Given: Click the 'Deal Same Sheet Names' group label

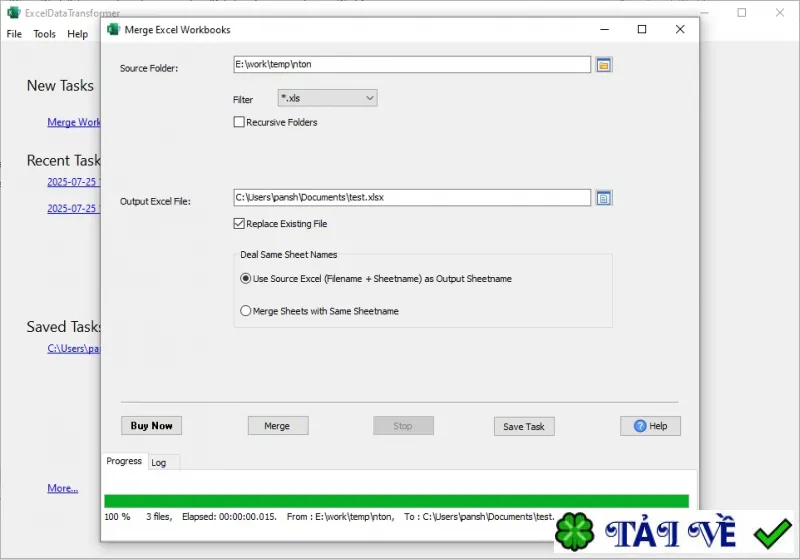Looking at the screenshot, I should [289, 255].
